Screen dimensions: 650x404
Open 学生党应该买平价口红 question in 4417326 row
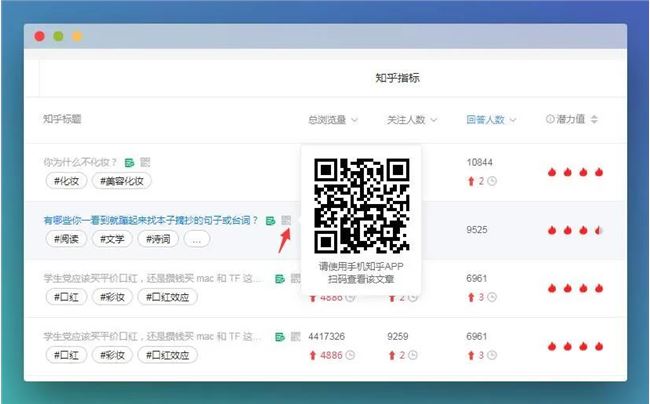153,336
